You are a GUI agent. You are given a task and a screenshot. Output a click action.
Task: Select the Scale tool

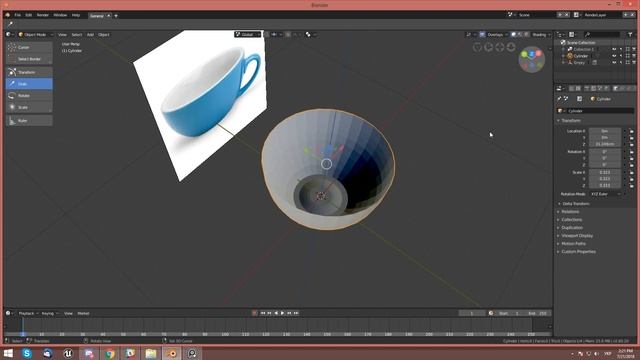pyautogui.click(x=29, y=107)
